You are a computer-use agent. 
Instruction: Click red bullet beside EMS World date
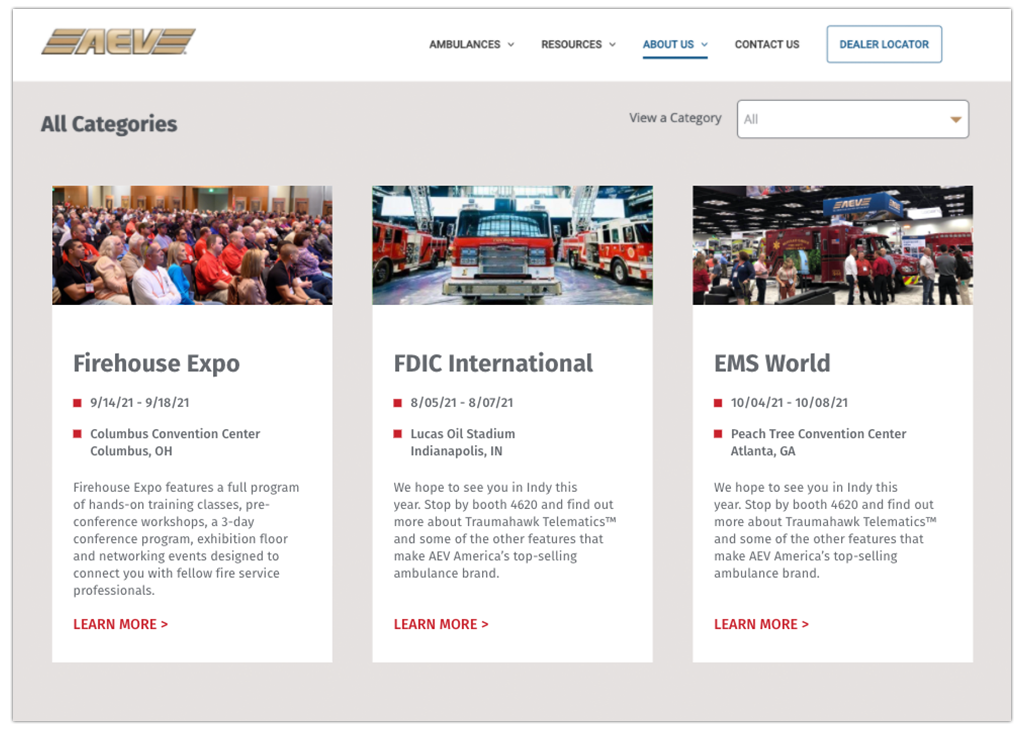coord(718,403)
